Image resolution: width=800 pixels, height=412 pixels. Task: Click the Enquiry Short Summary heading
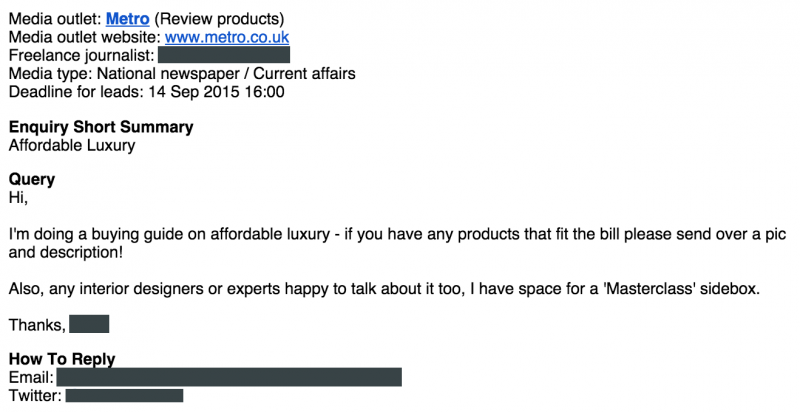[101, 127]
